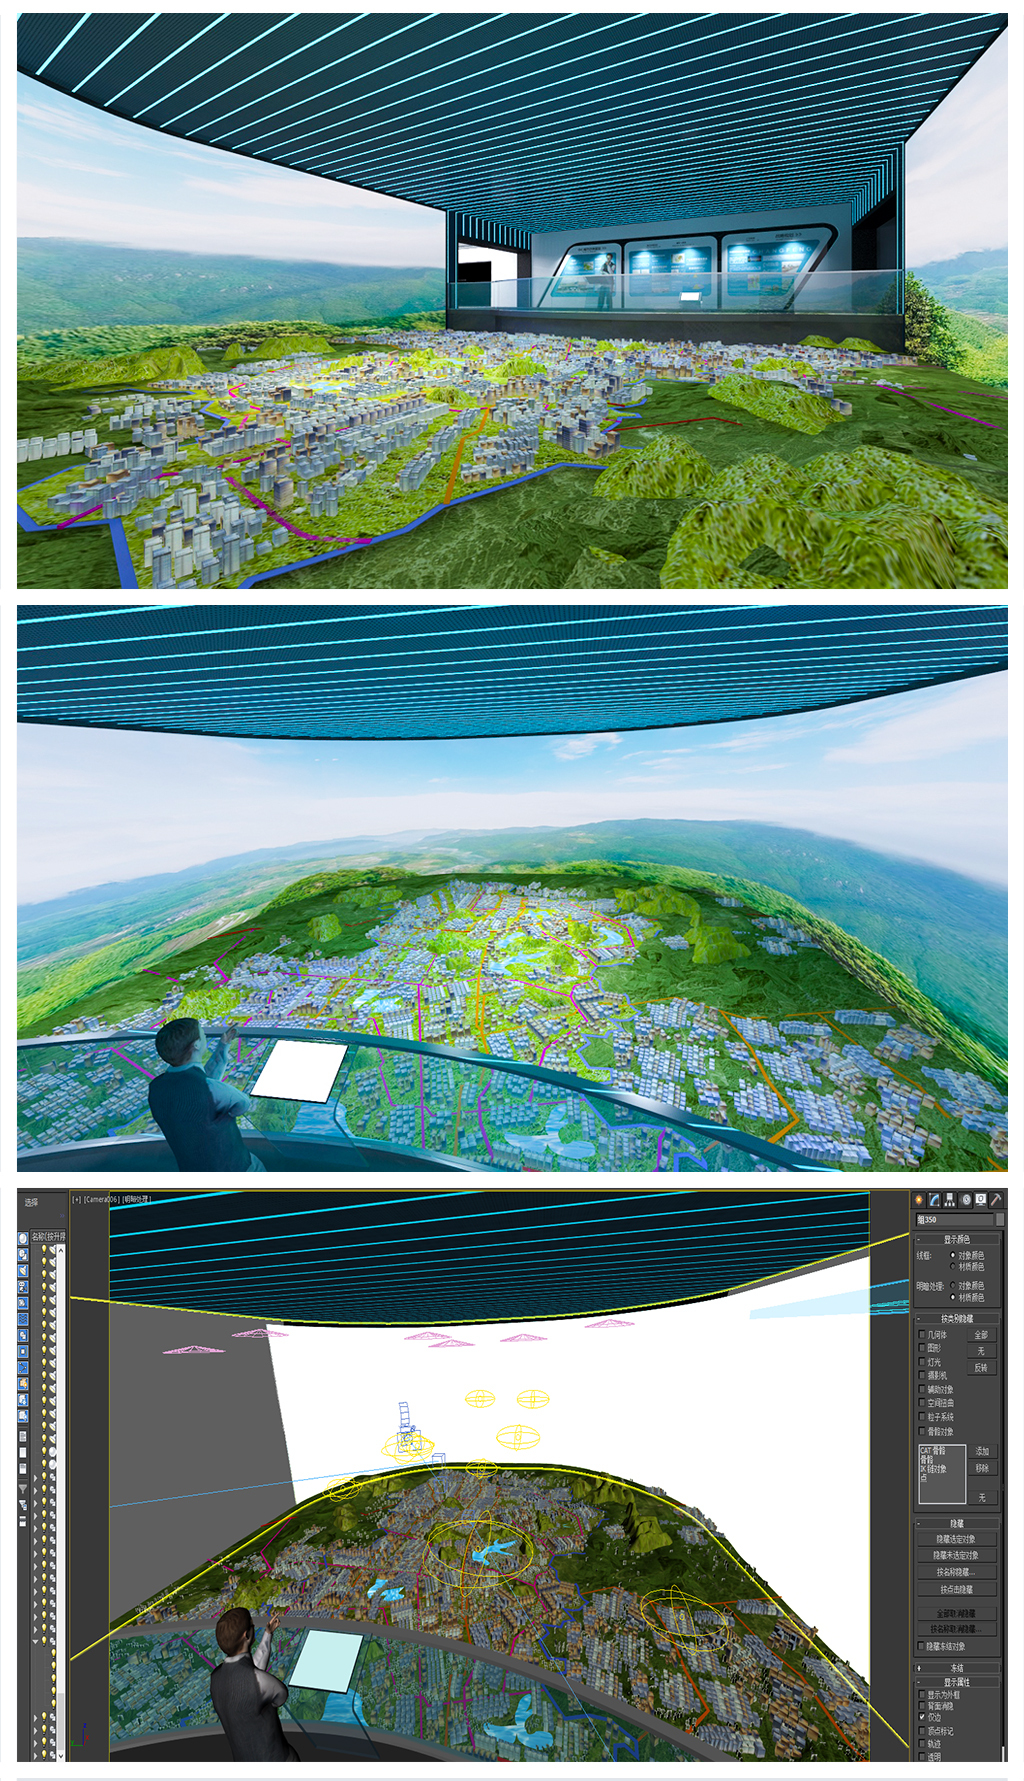Select 明暗处理 材质颜色 radio button
1024x1781 pixels.
[953, 1297]
